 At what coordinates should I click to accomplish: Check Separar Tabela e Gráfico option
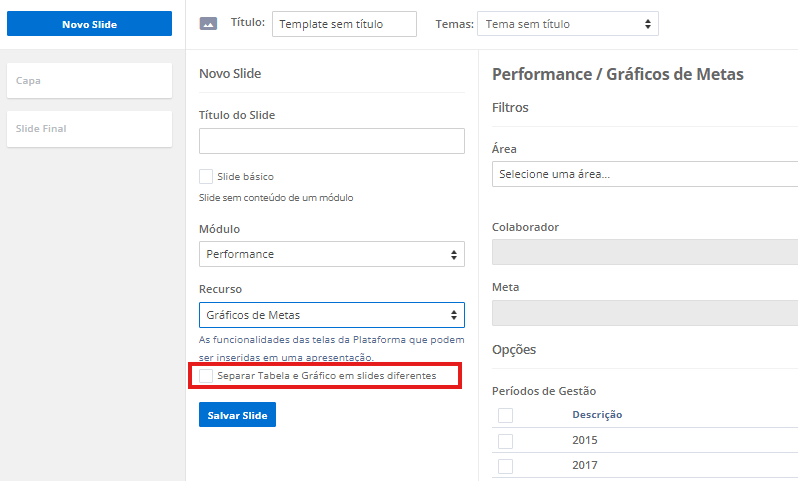206,376
